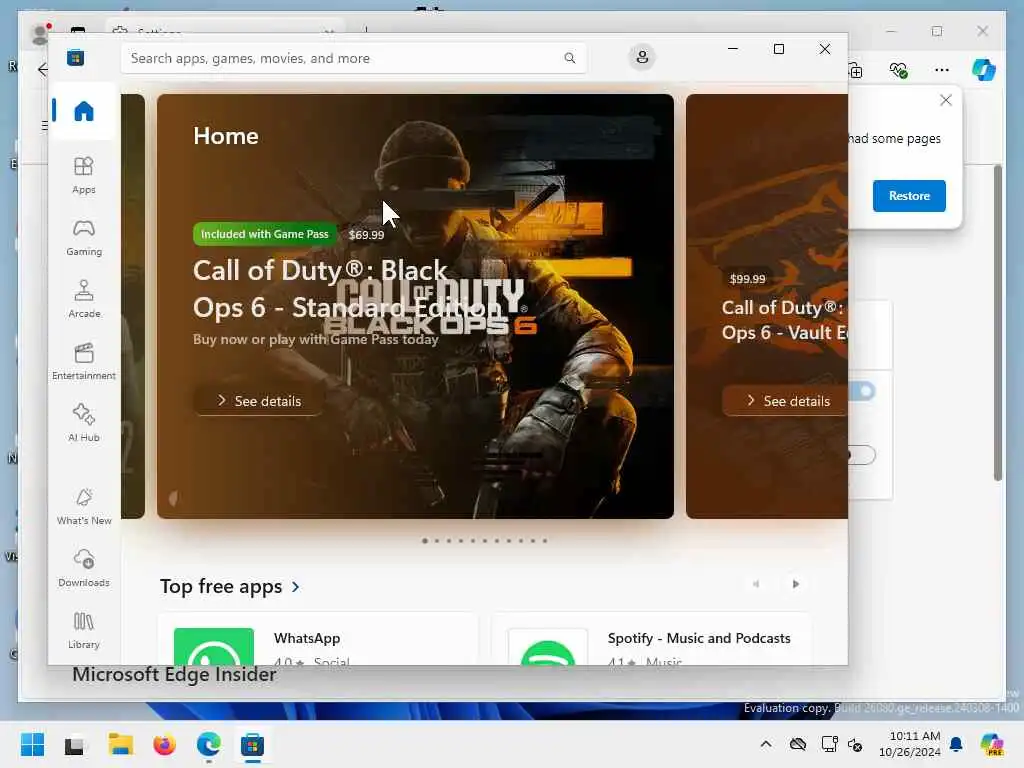Open Top free apps list
The height and width of the screenshot is (768, 1024).
pos(221,586)
